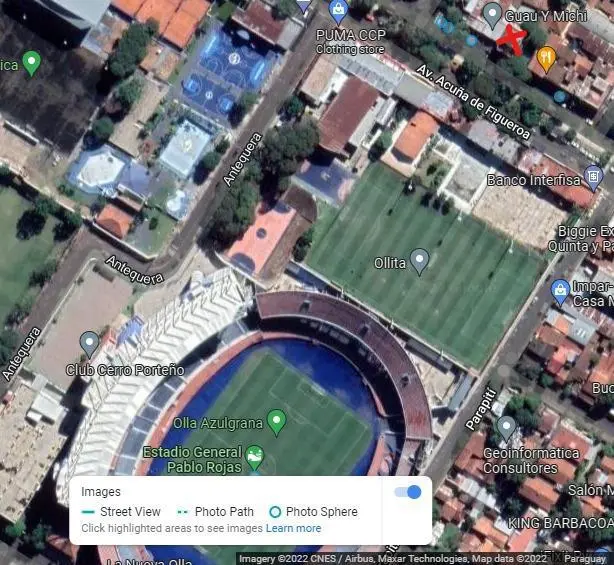Open the Olla Azulgrana green pin
The width and height of the screenshot is (614, 565).
click(276, 421)
